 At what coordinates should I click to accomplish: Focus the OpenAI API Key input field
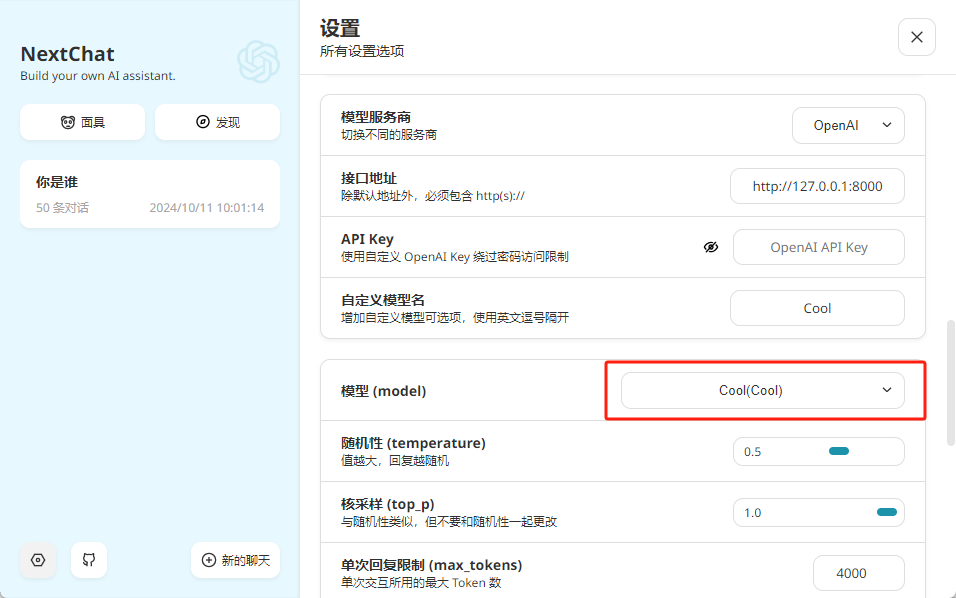[818, 247]
